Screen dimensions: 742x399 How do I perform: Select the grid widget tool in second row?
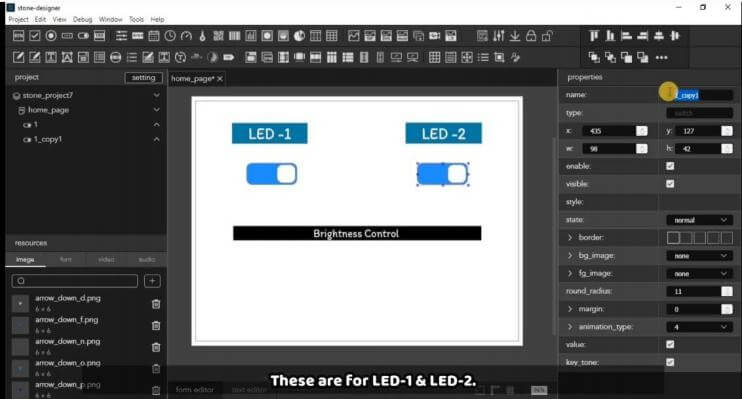(x=434, y=58)
